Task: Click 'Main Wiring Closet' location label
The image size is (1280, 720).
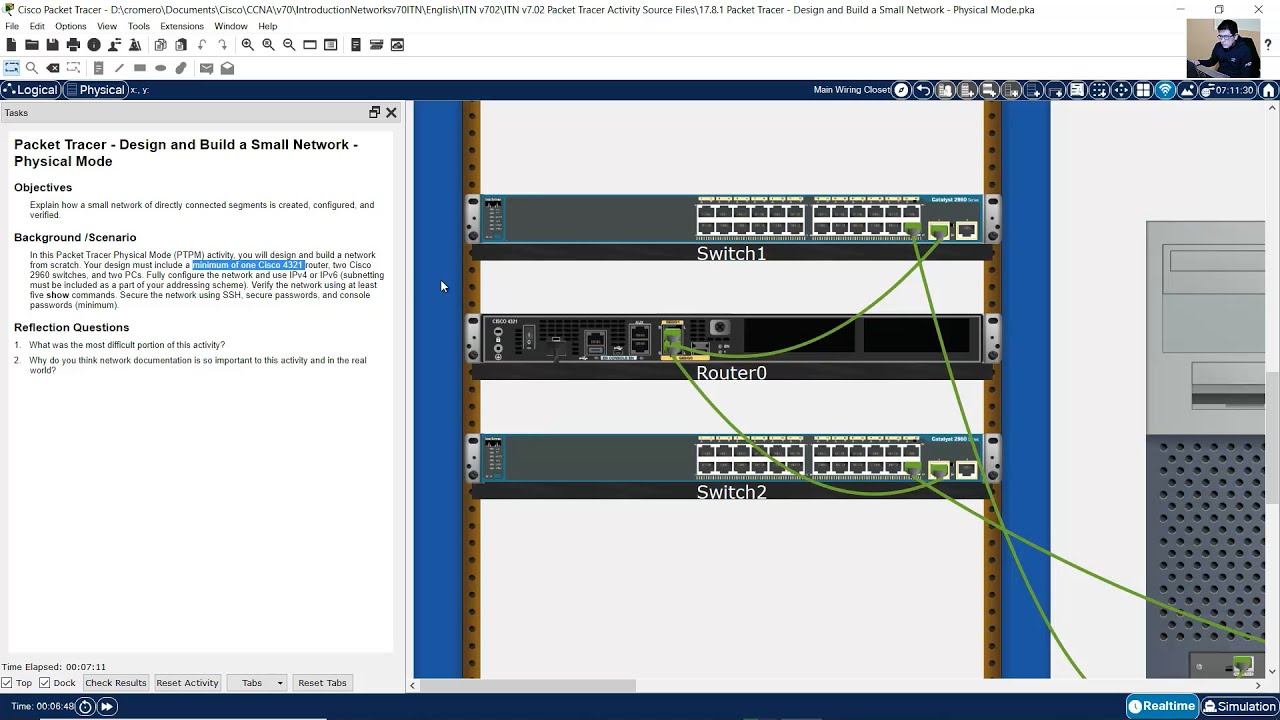Action: click(852, 90)
